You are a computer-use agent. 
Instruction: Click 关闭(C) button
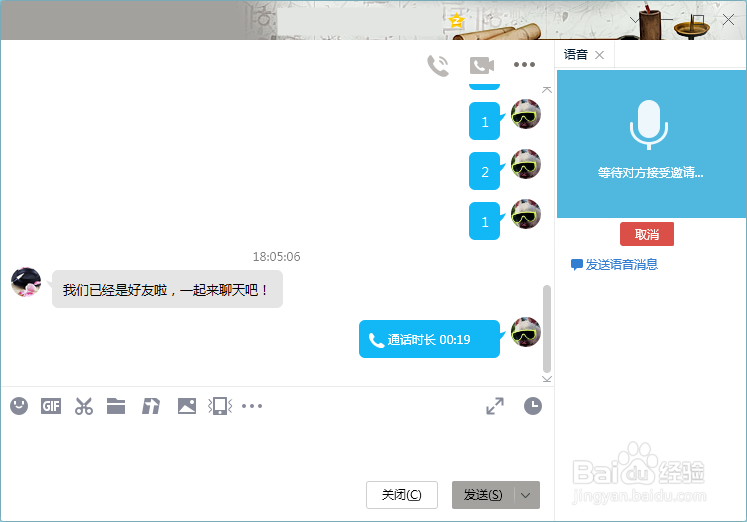[402, 495]
